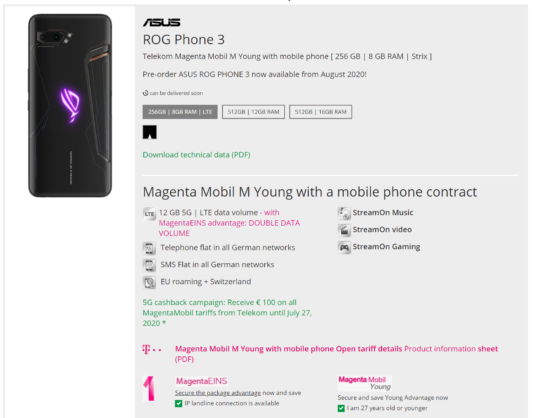Select the black color swatch
550x418 pixels.
point(149,132)
